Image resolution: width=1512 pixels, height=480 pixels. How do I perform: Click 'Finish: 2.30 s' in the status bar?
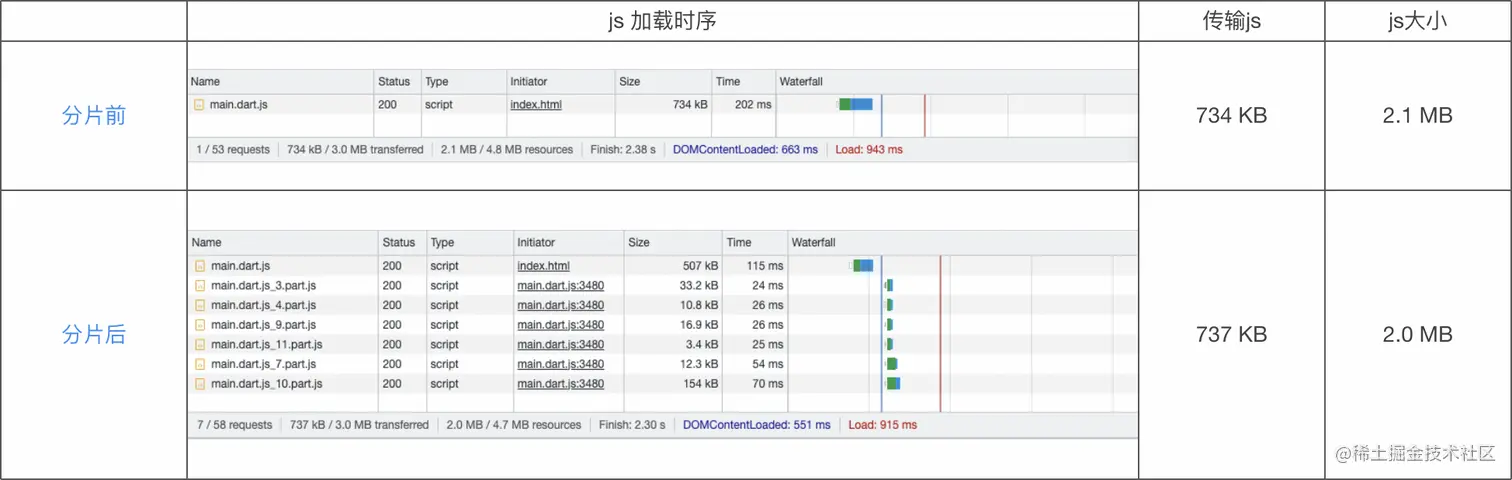(632, 425)
